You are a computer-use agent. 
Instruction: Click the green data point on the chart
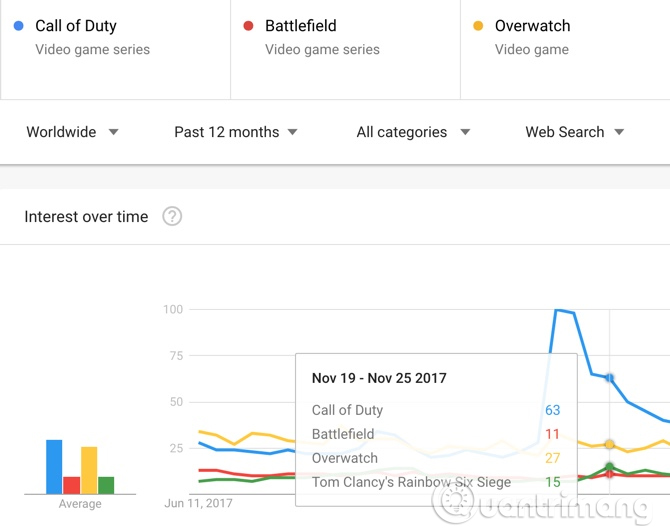pos(610,467)
